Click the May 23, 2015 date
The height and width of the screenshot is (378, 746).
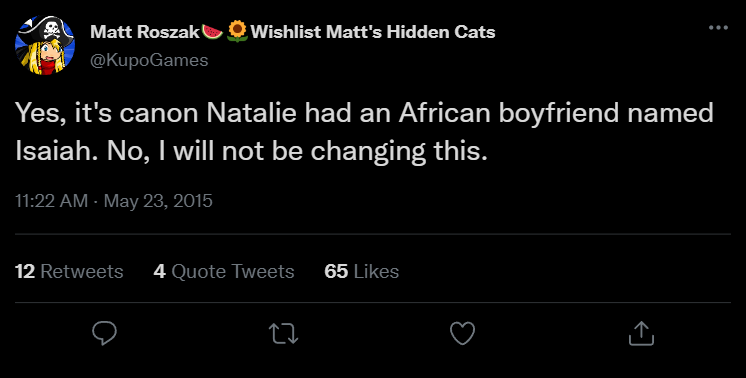click(x=158, y=201)
